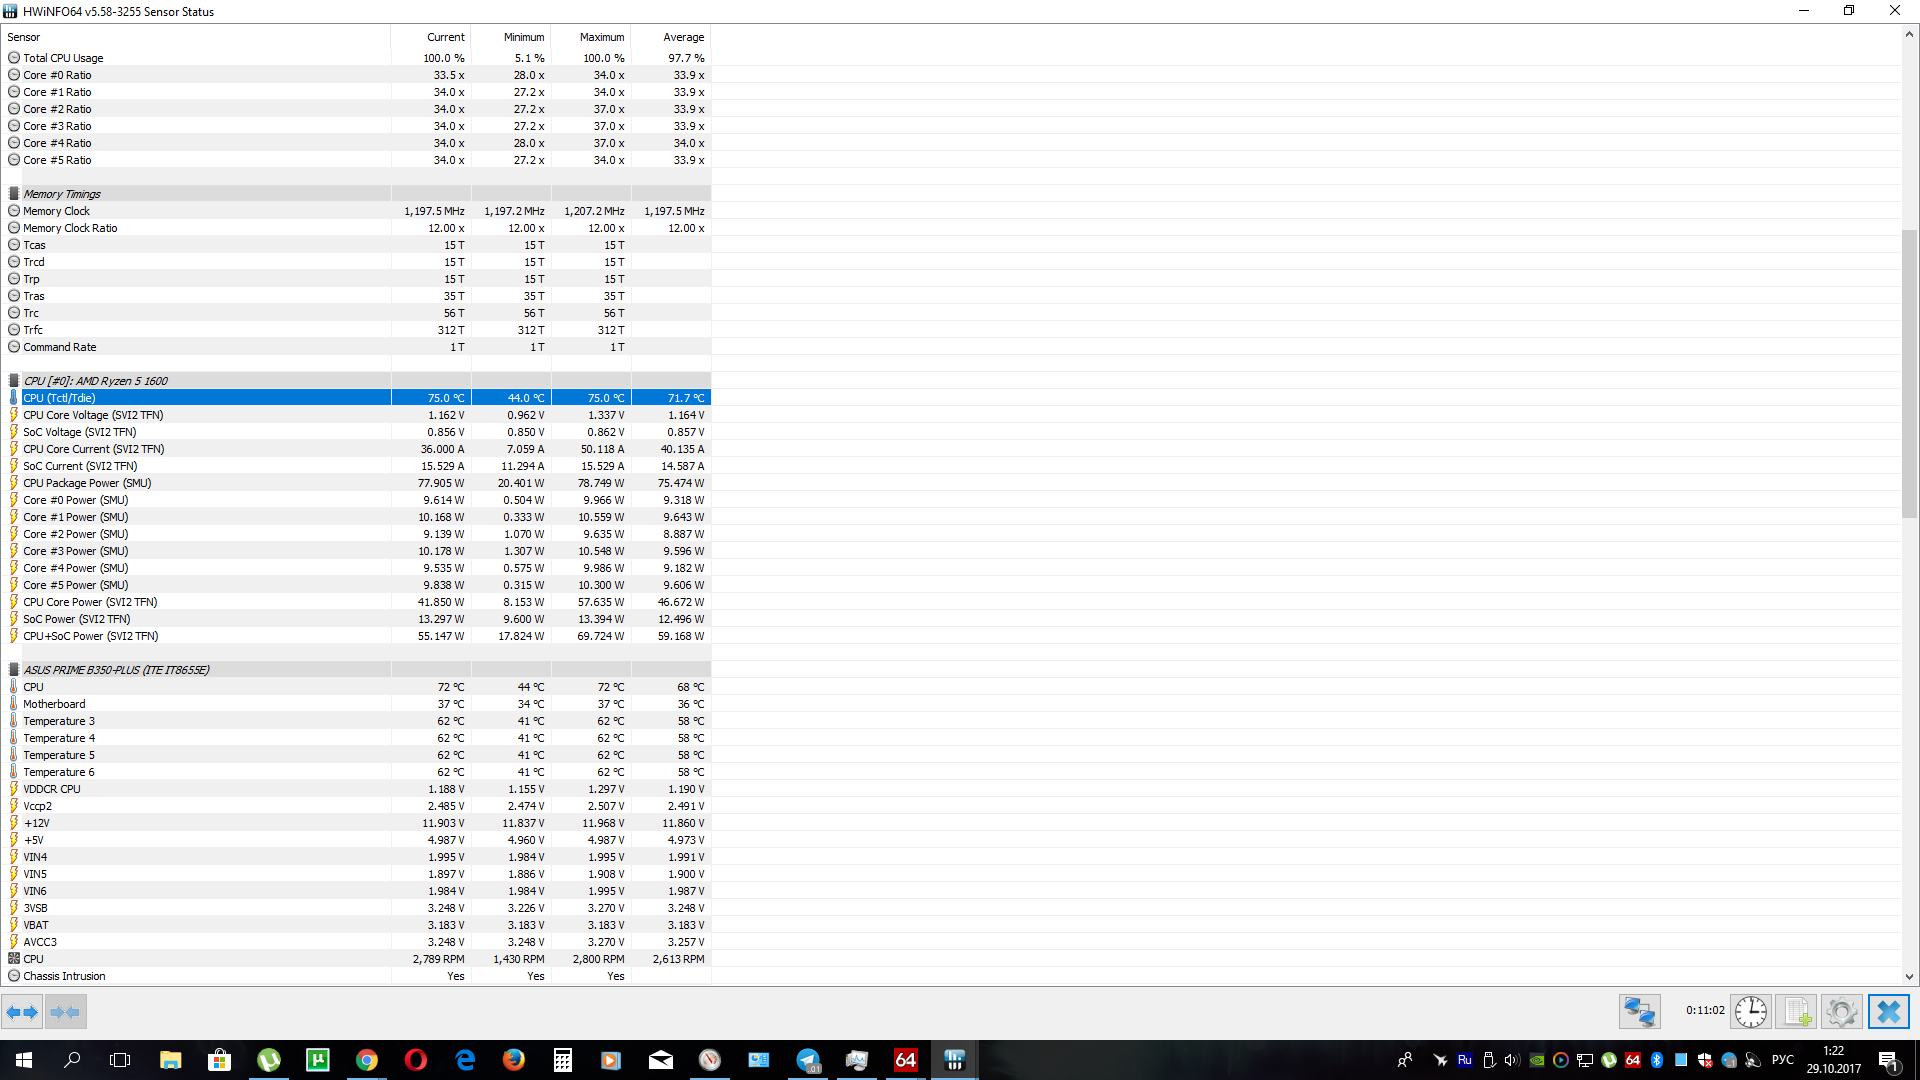Start logging with the sheet-plus icon
Image resolution: width=1920 pixels, height=1080 pixels.
click(1796, 1012)
